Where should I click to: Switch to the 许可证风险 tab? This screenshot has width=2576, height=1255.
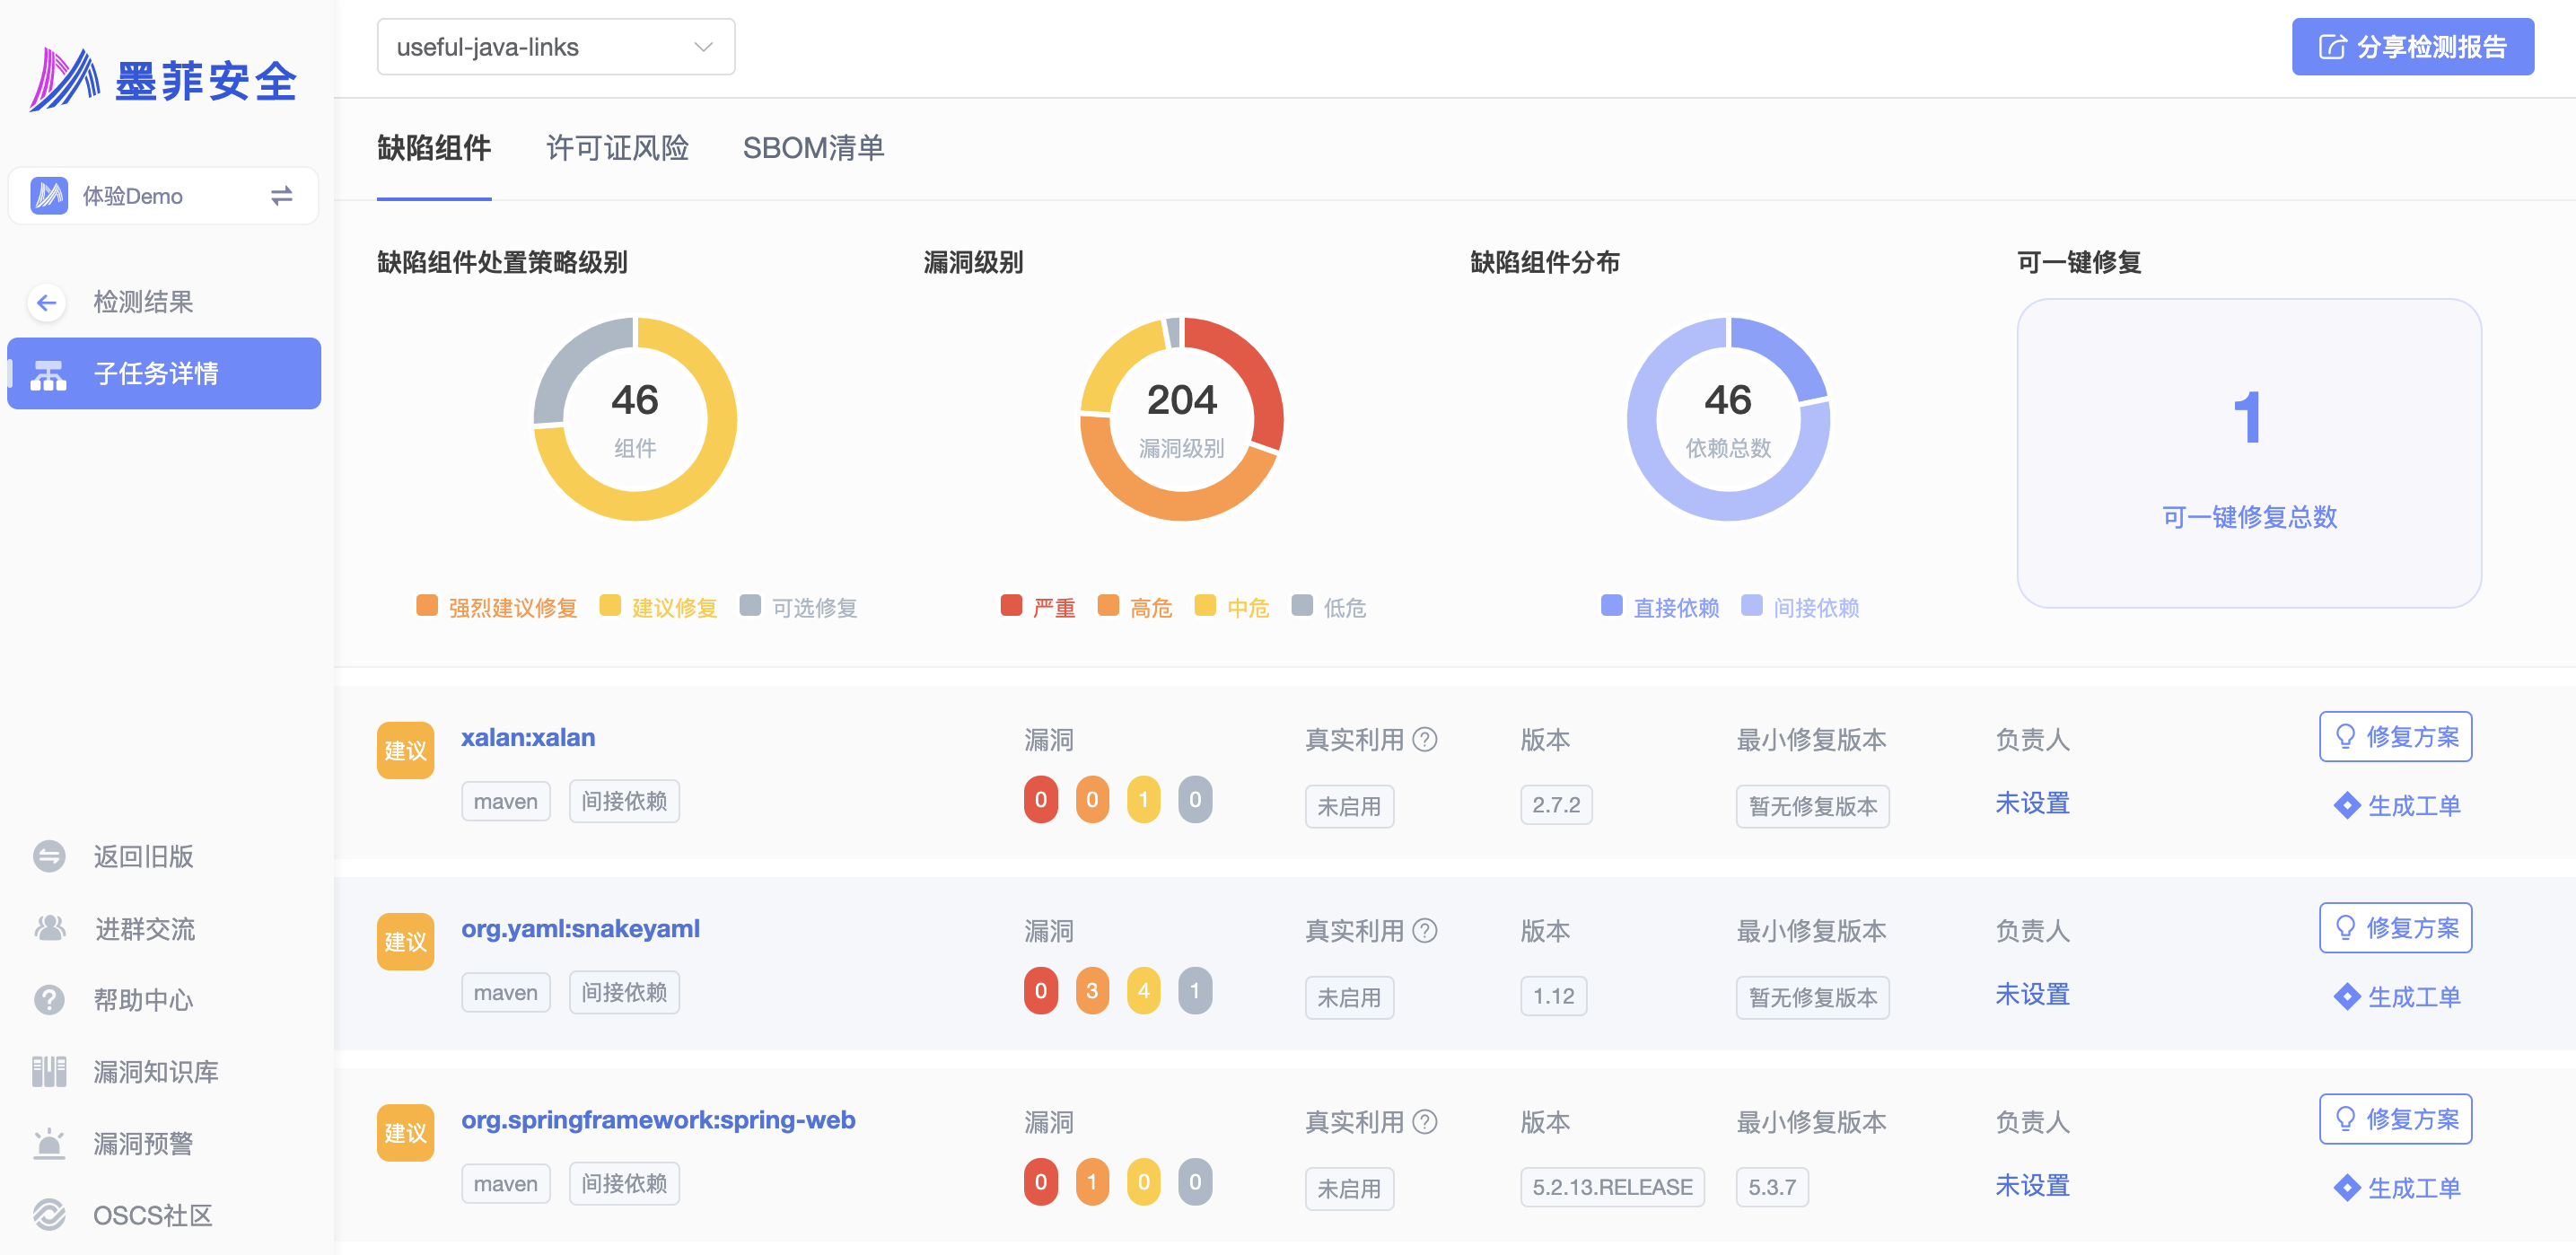pyautogui.click(x=617, y=148)
